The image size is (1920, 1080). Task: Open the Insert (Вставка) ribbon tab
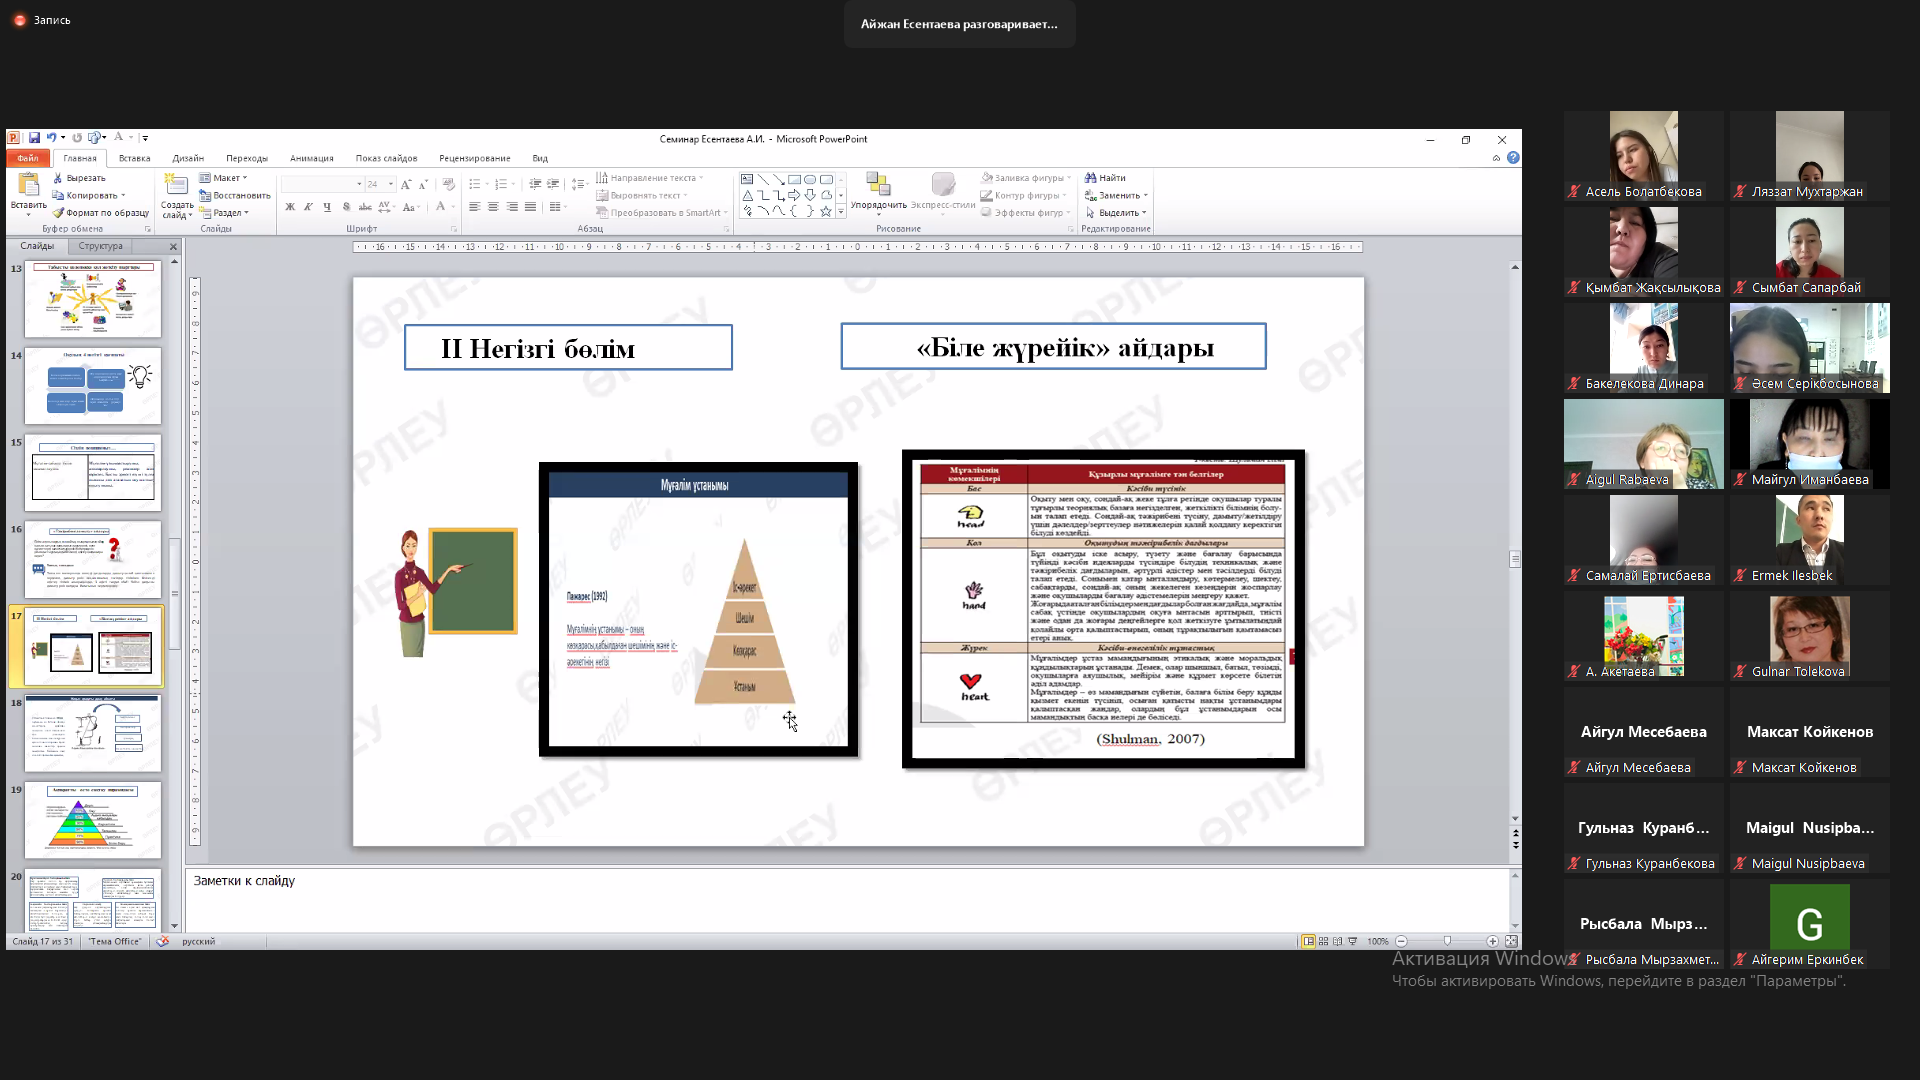click(134, 158)
